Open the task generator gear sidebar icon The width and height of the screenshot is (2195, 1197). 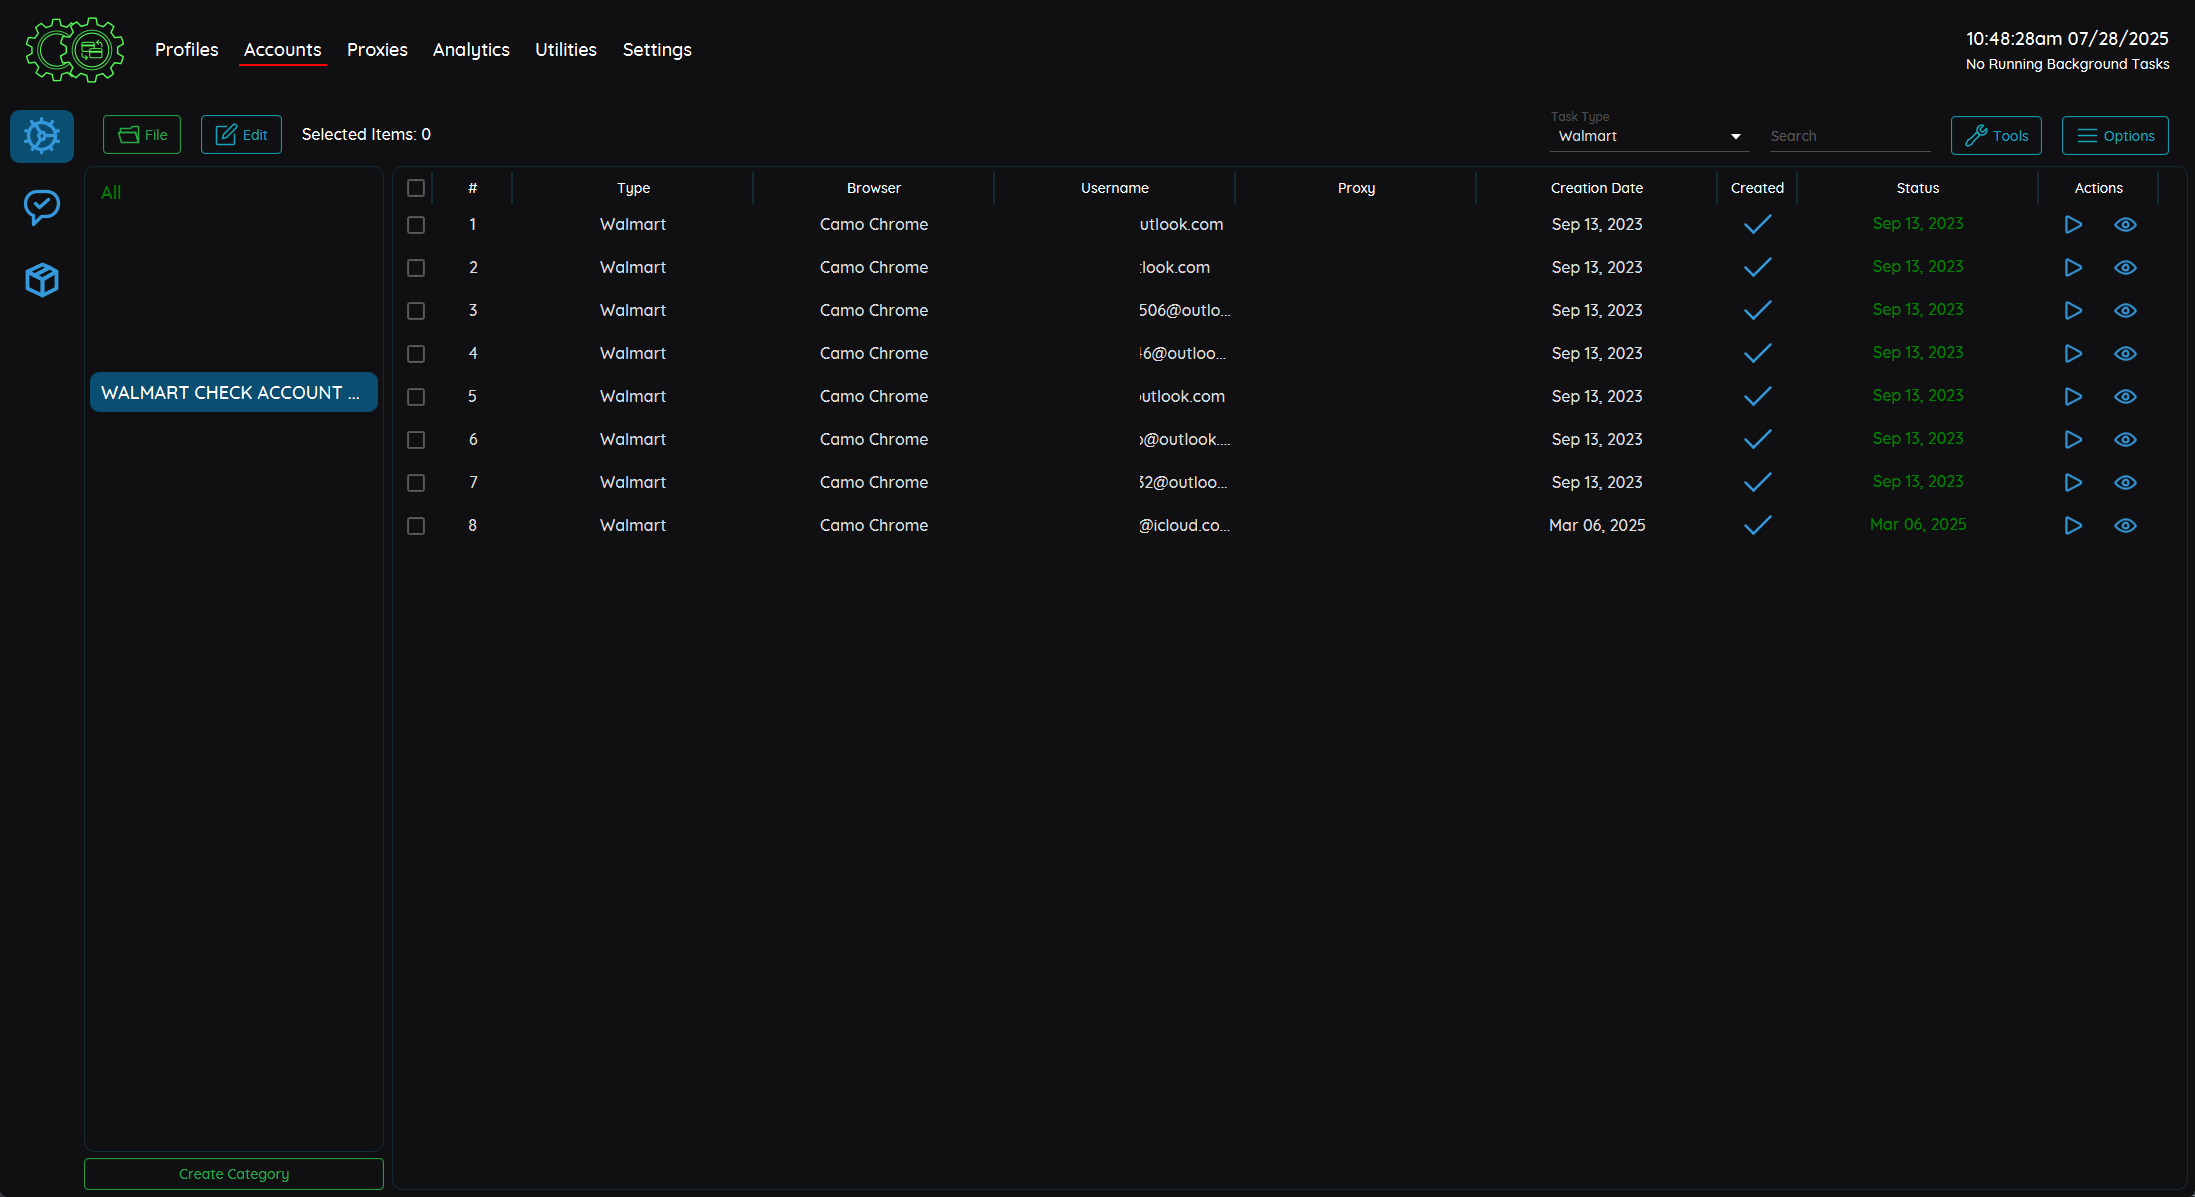[42, 136]
